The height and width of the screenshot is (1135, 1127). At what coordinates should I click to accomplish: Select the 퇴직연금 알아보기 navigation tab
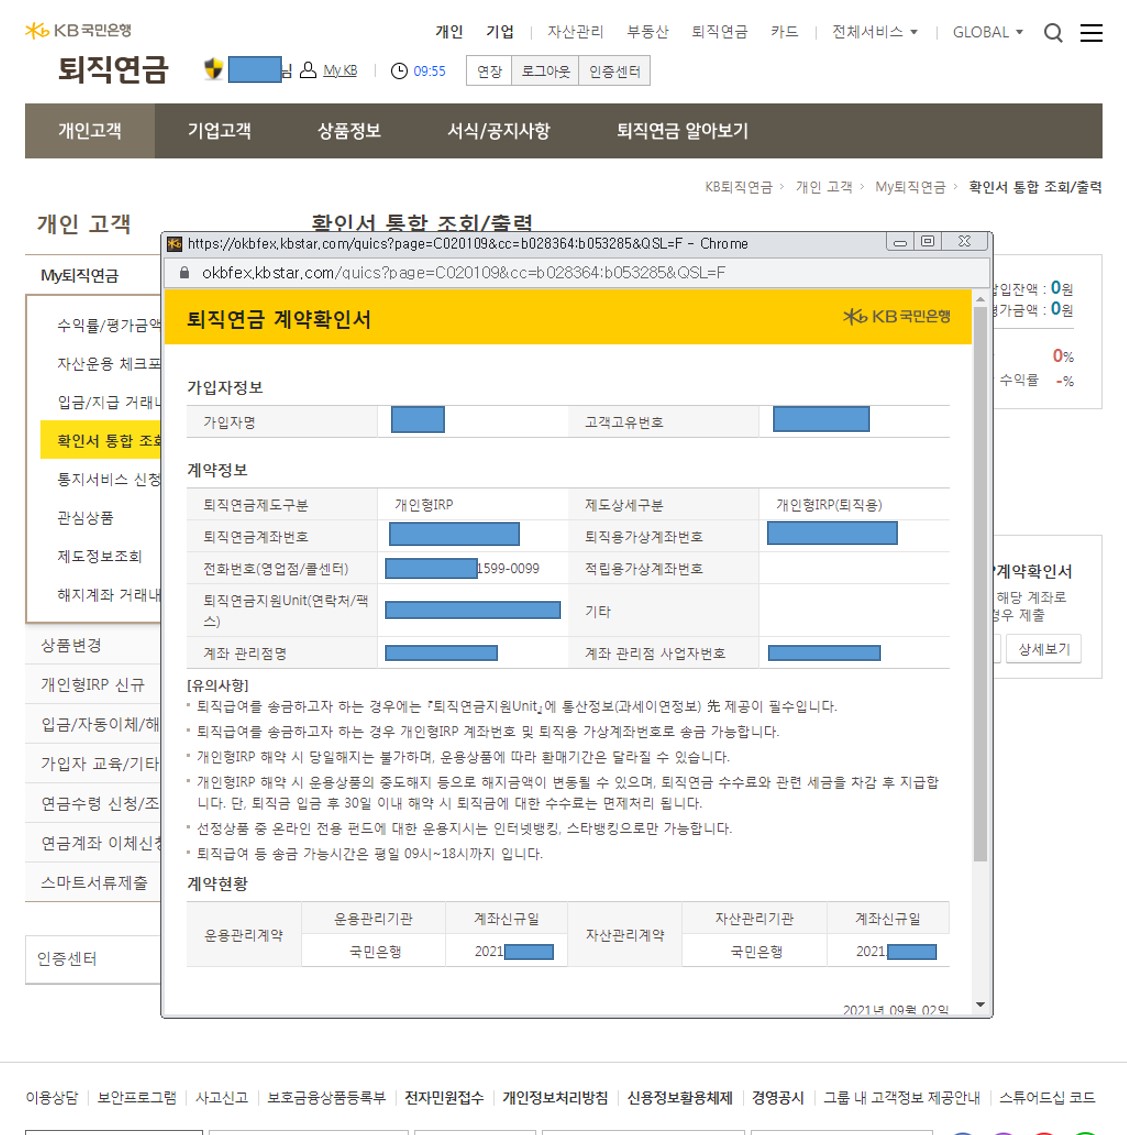point(682,131)
